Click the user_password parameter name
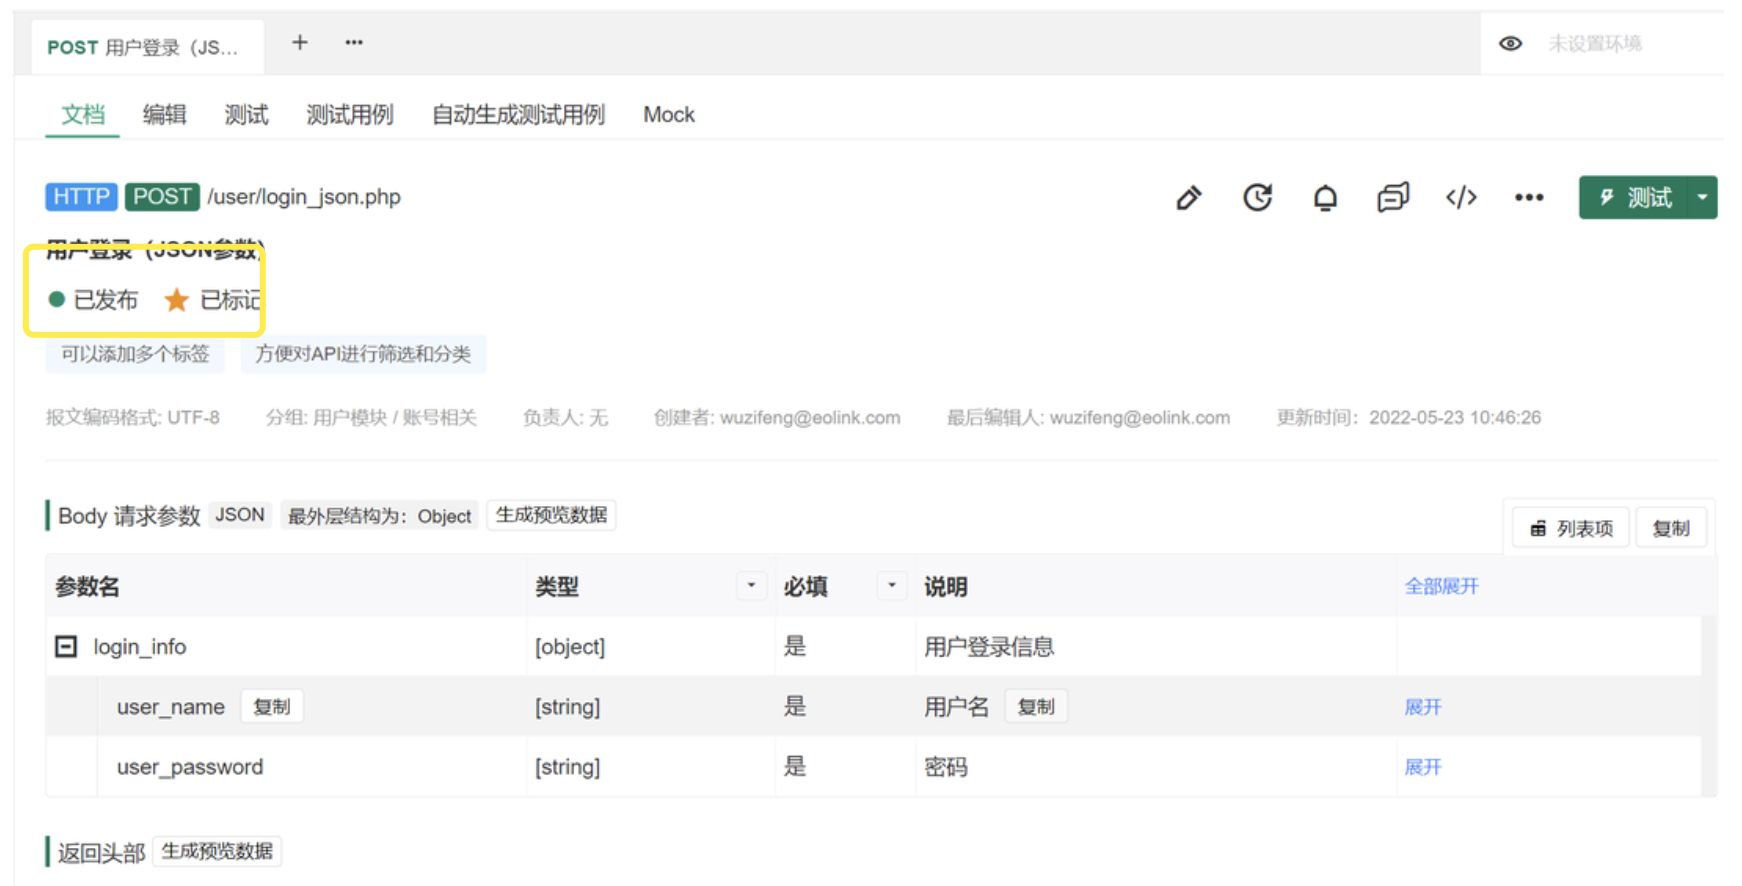 click(x=190, y=767)
